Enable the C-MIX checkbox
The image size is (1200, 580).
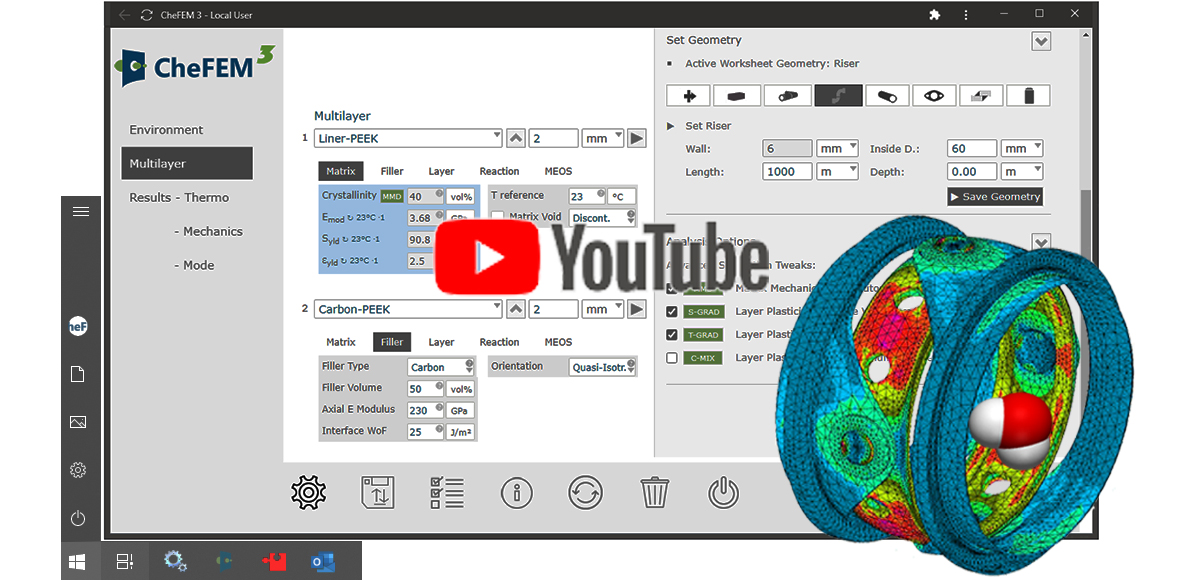coord(672,357)
